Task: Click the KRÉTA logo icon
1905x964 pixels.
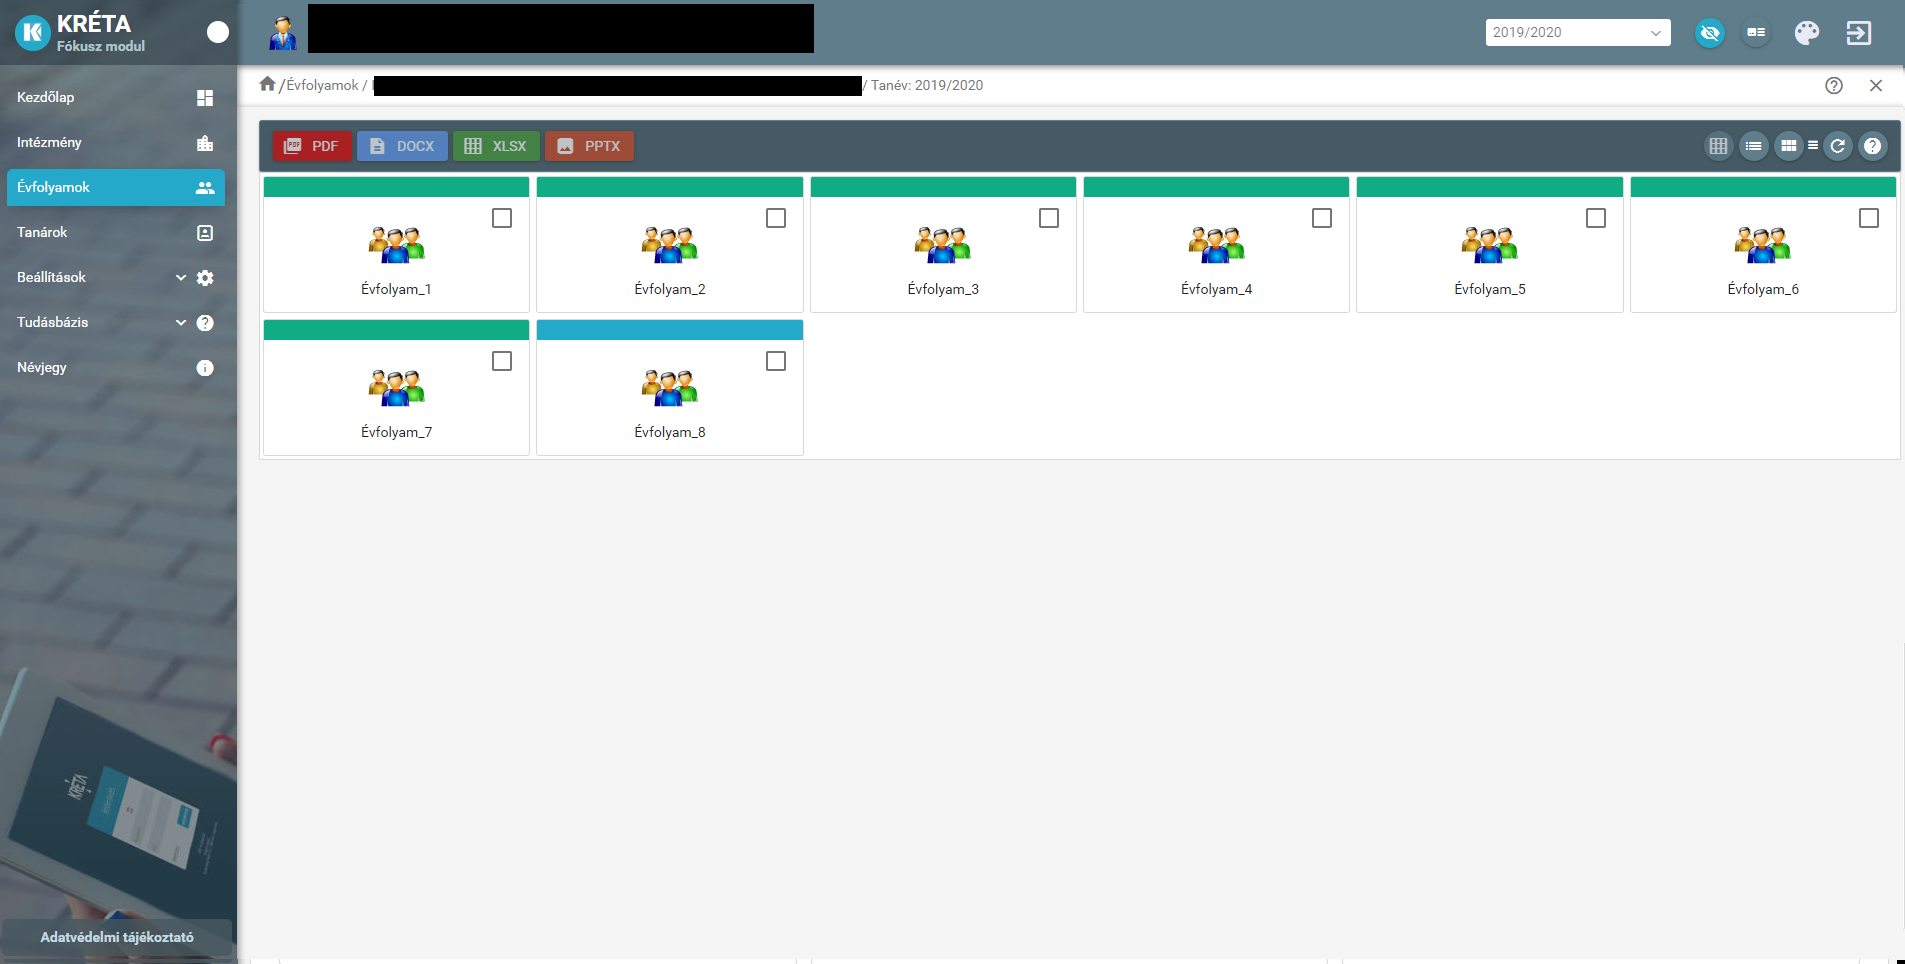Action: (x=32, y=32)
